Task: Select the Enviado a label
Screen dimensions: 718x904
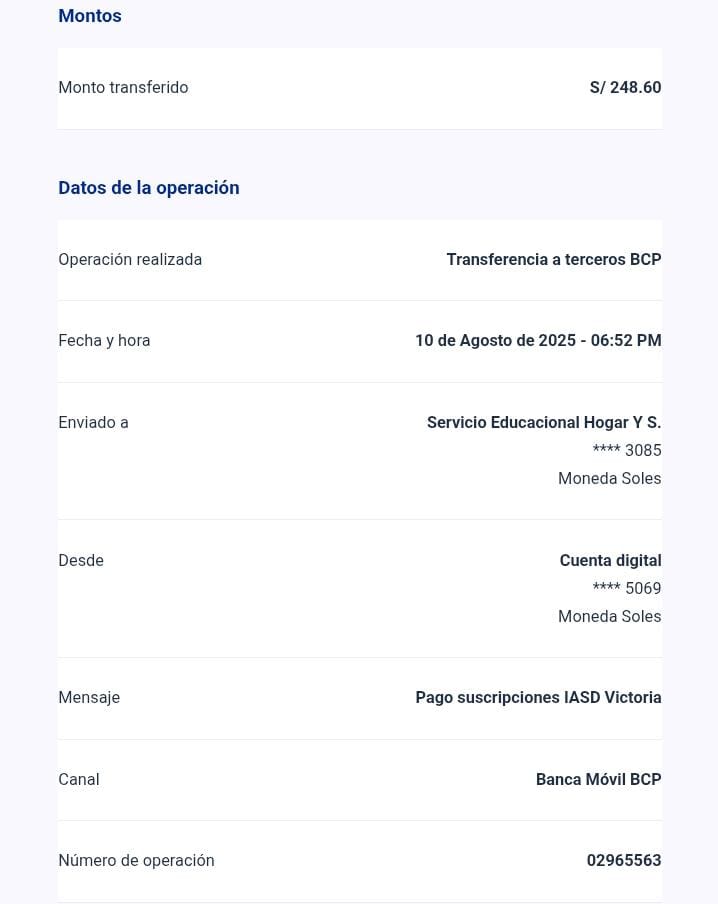Action: [x=93, y=423]
